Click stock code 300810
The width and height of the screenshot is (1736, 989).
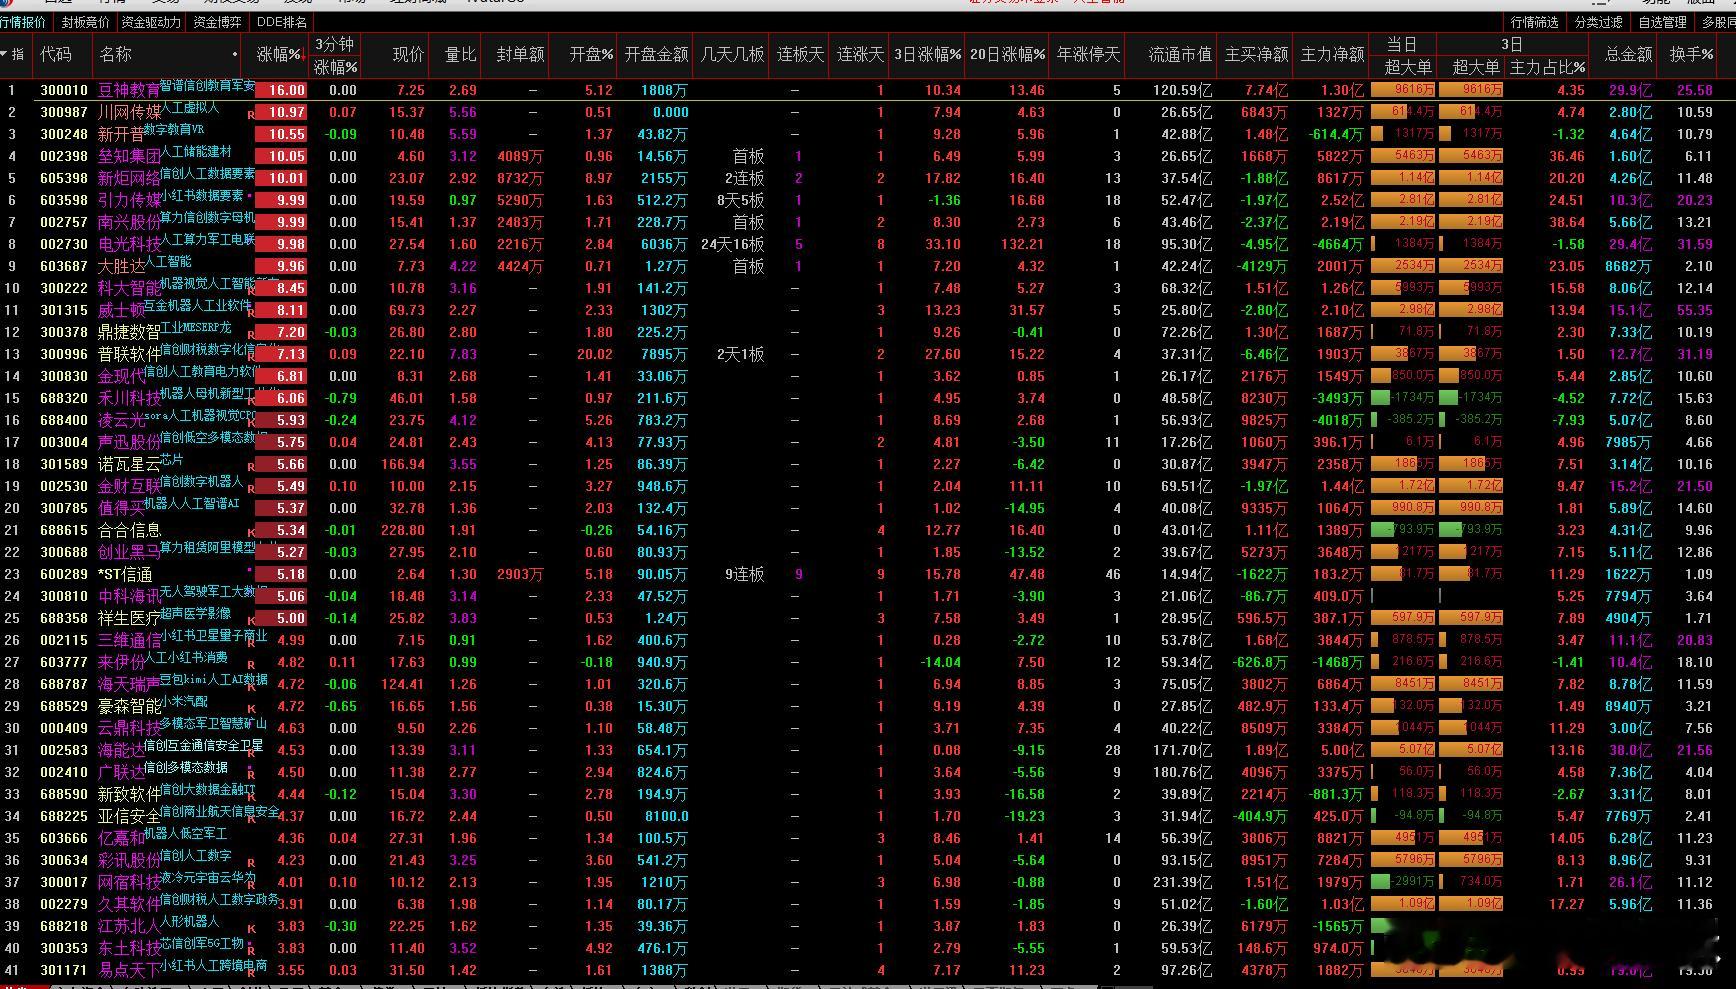point(64,596)
